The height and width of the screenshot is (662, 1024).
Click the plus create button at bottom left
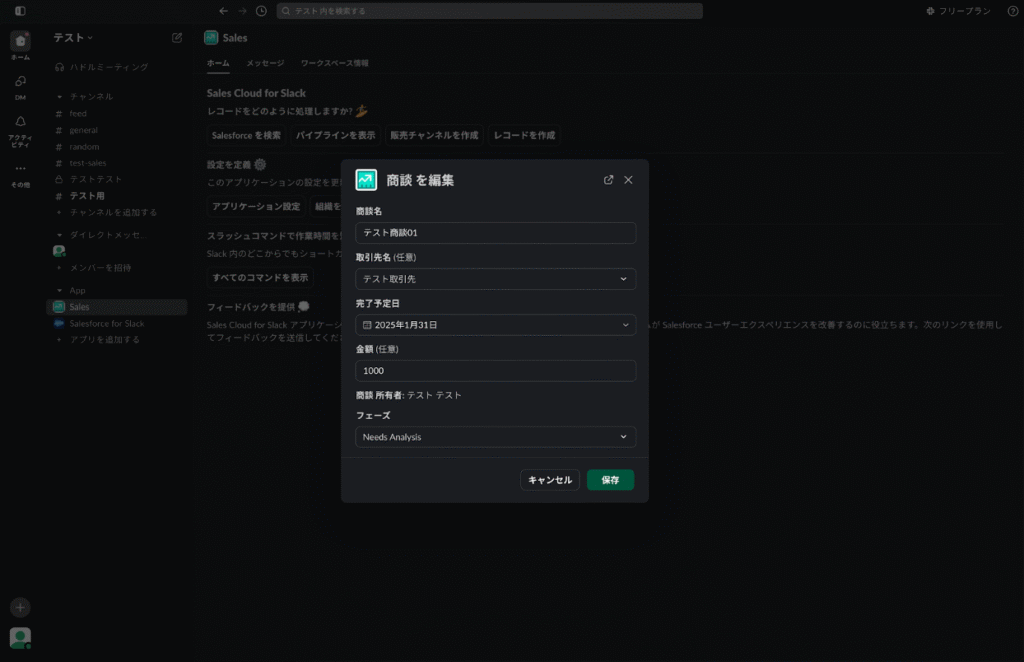20,607
